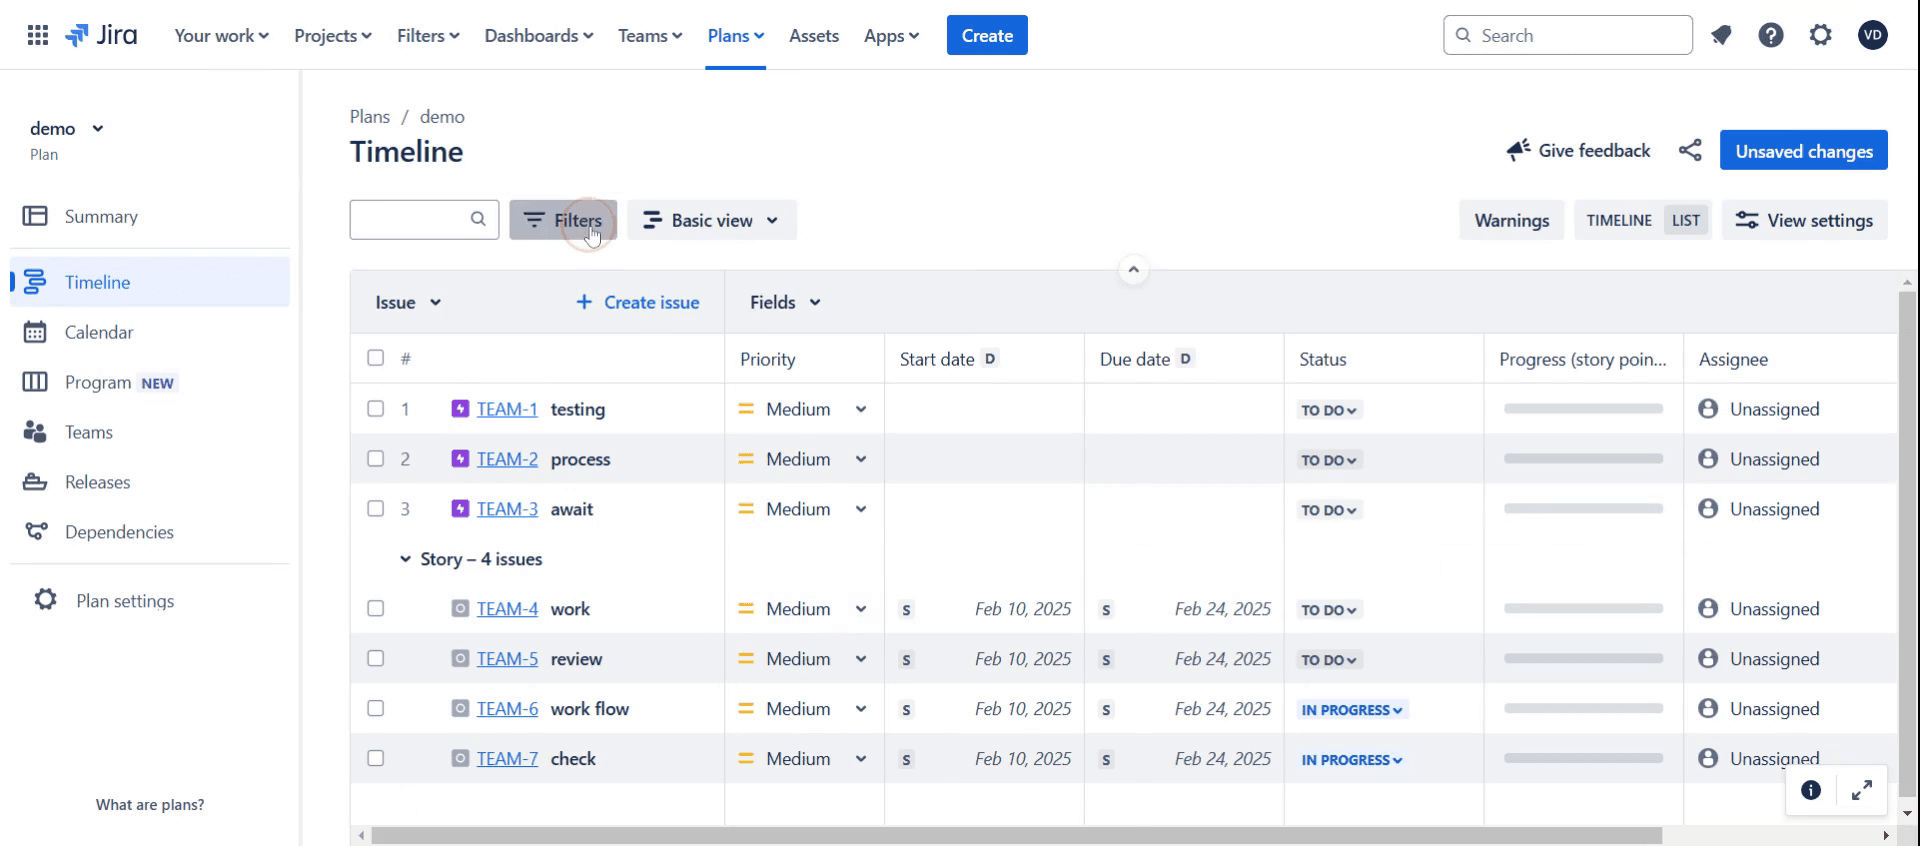Image resolution: width=1920 pixels, height=846 pixels.
Task: Open the notifications icon
Action: [x=1721, y=35]
